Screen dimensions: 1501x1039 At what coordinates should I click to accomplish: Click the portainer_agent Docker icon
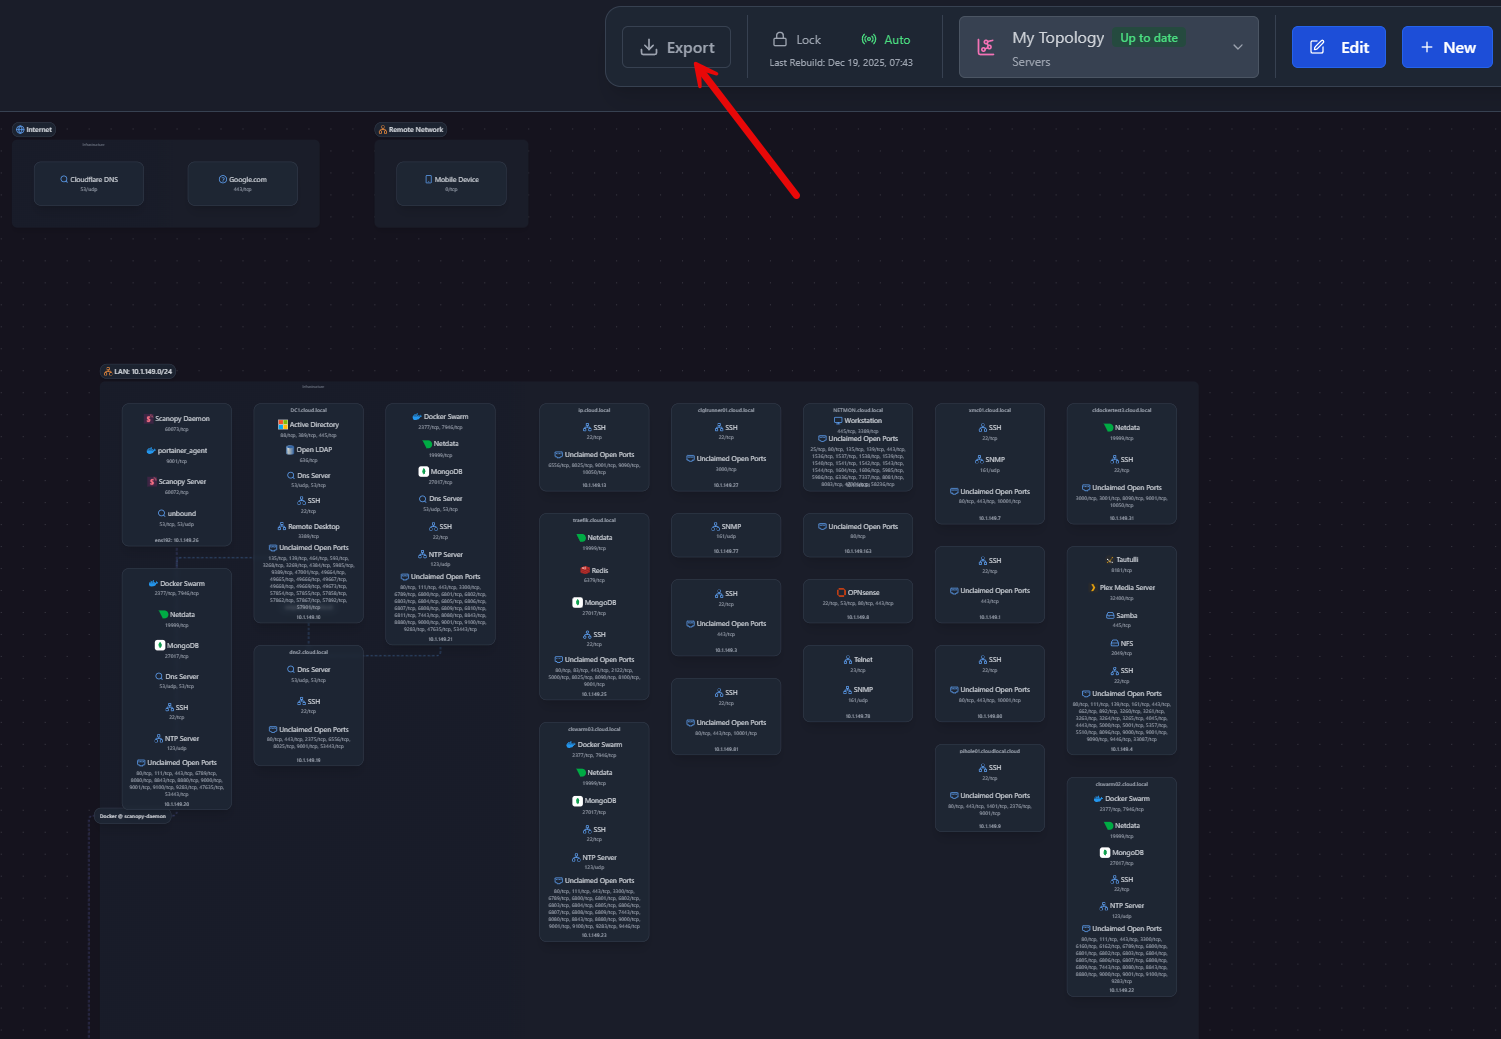point(152,451)
